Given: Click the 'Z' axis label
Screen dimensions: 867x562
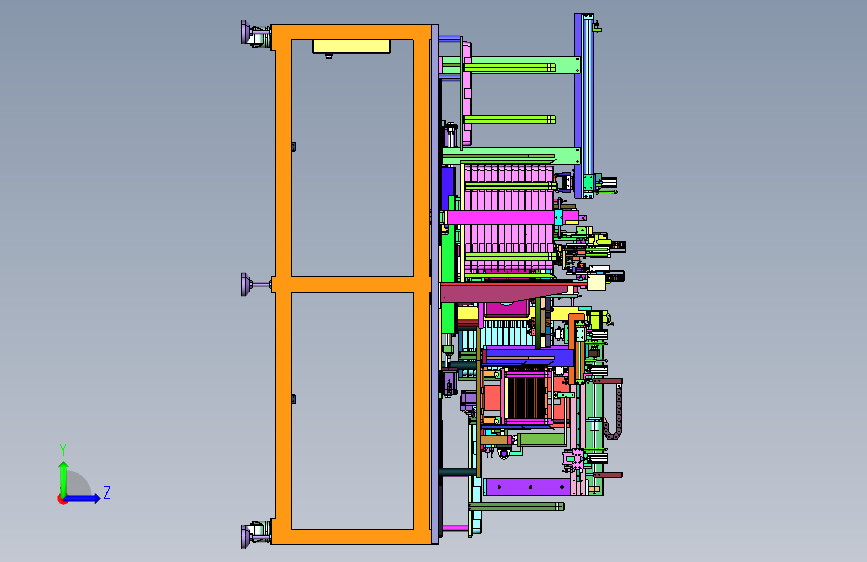Looking at the screenshot, I should 107,492.
